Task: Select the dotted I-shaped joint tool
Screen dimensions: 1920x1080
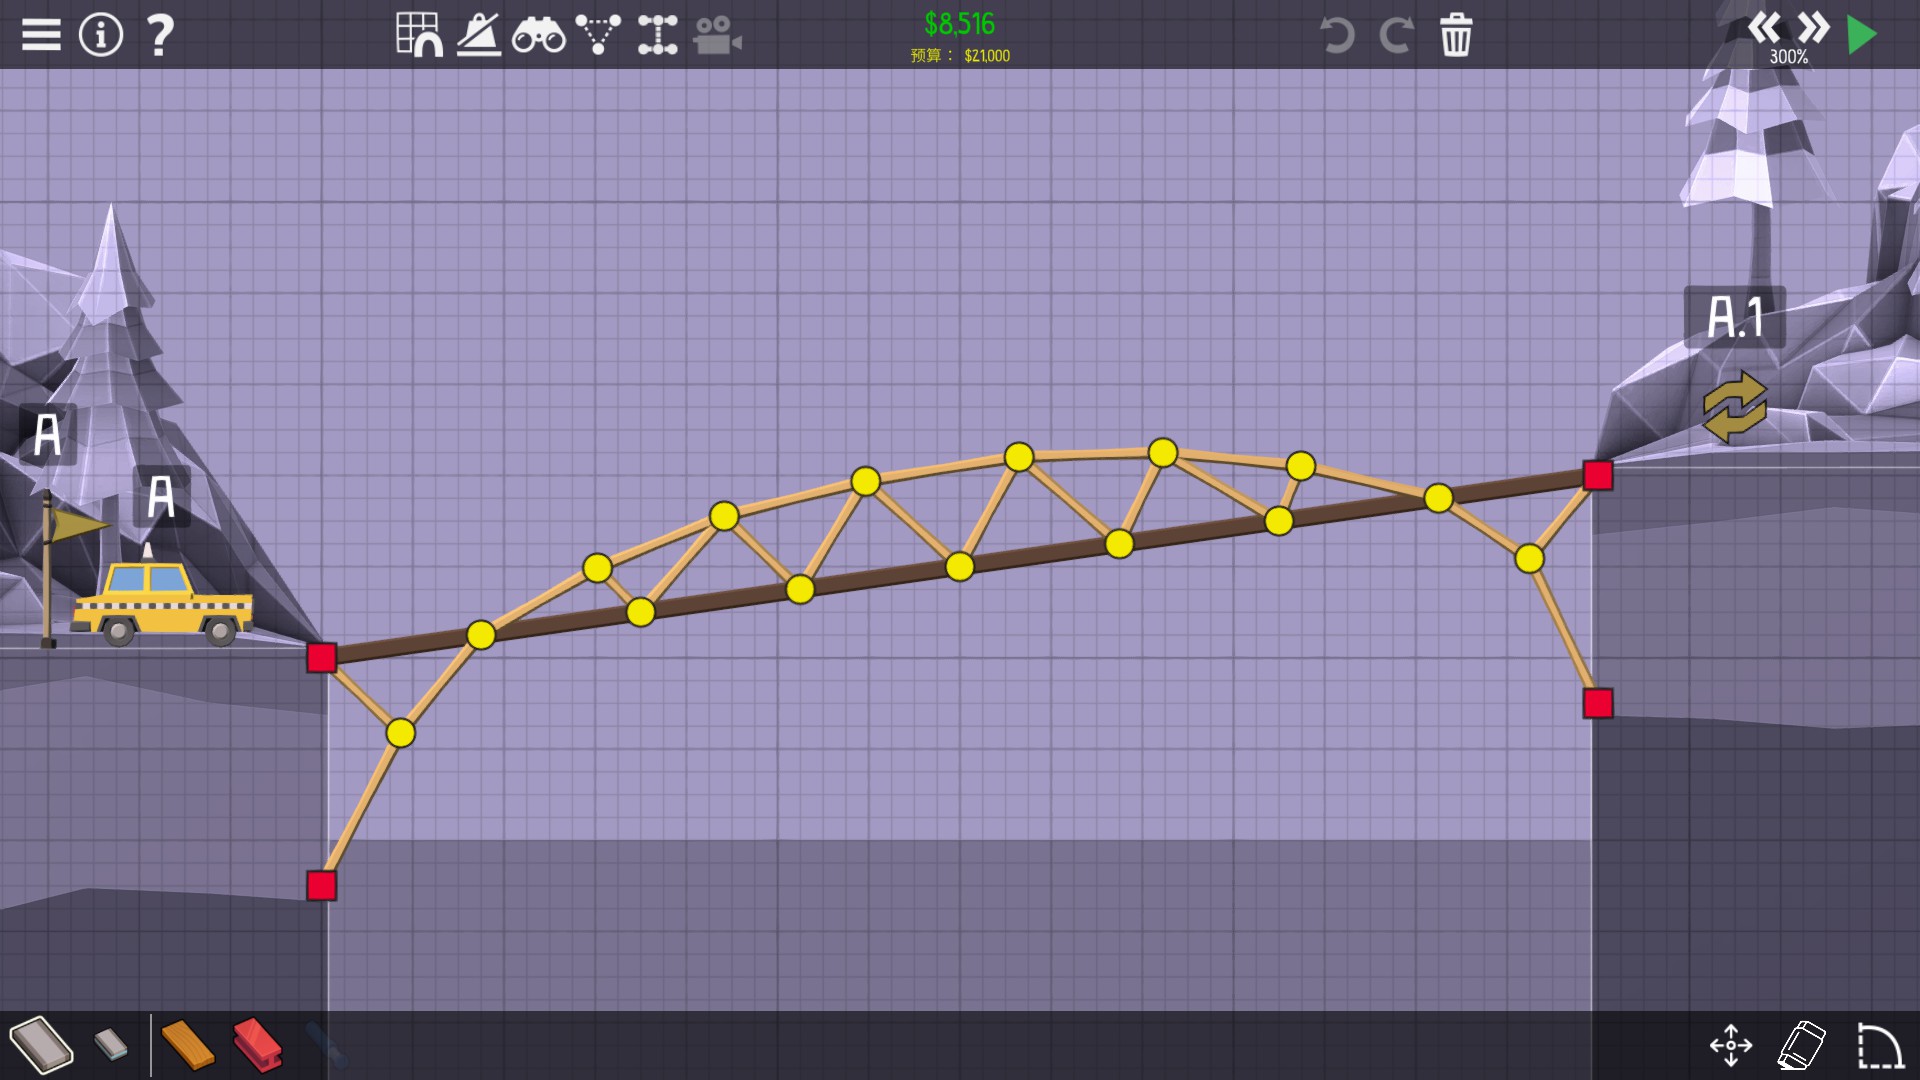Action: click(657, 35)
